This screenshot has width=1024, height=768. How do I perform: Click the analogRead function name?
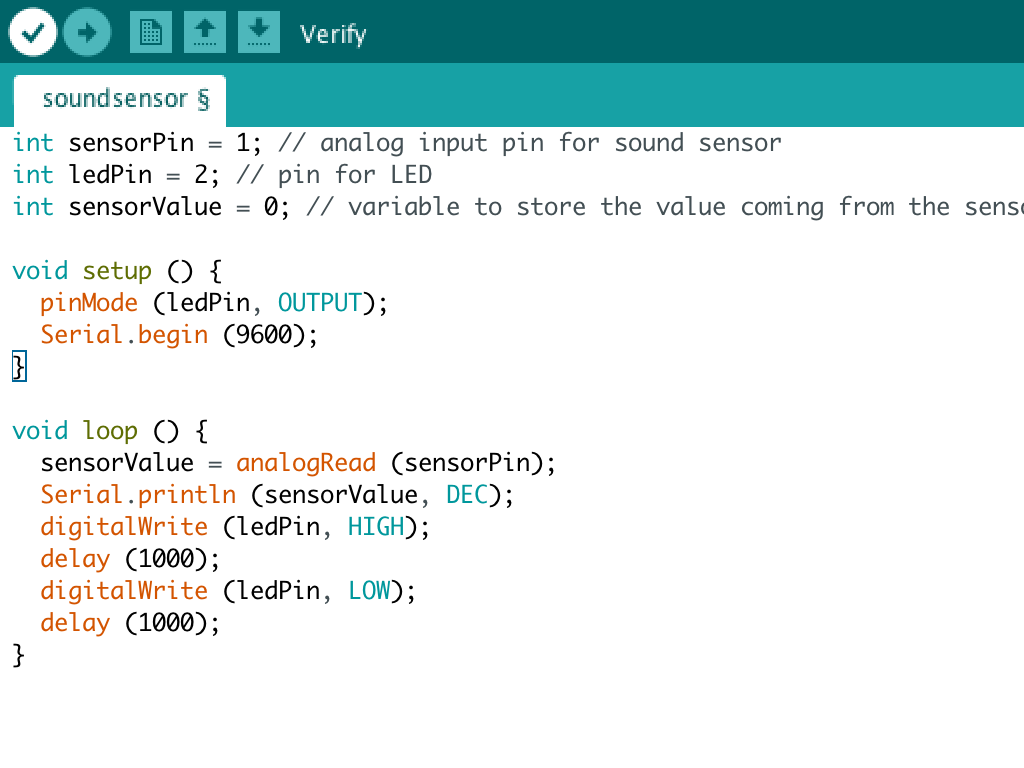[x=306, y=463]
